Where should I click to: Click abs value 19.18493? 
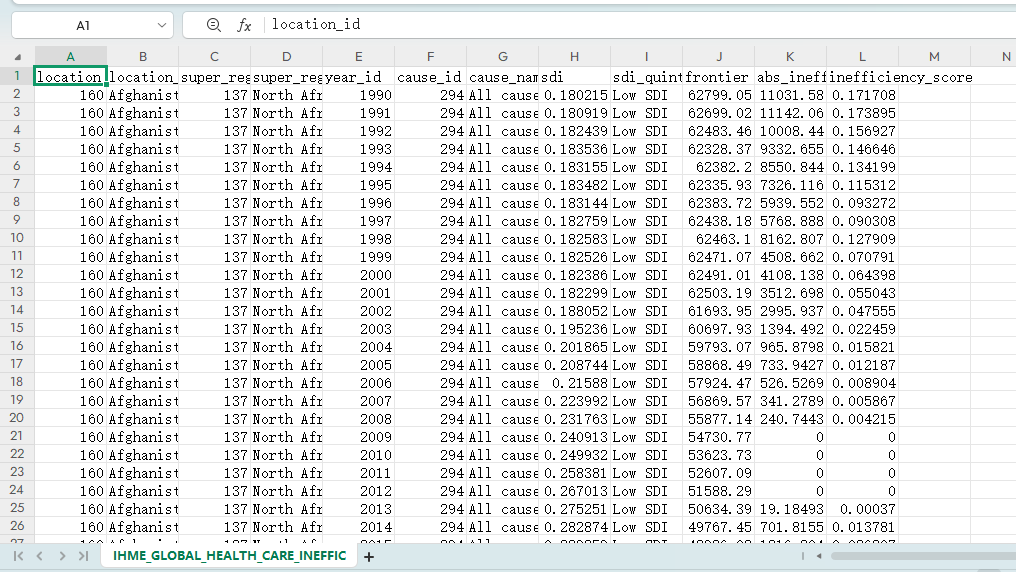pyautogui.click(x=790, y=509)
